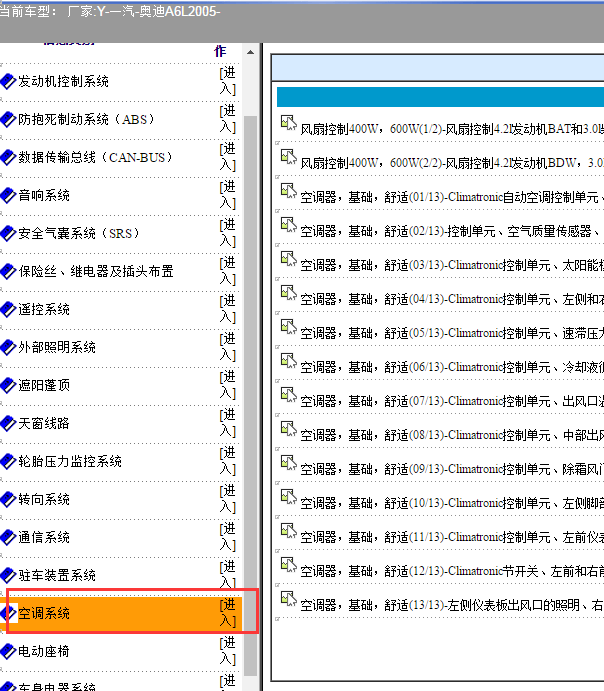Screen dimensions: 604x691
Task: Click the book icon beside 遮阳蓬顶
Action: click(x=8, y=385)
